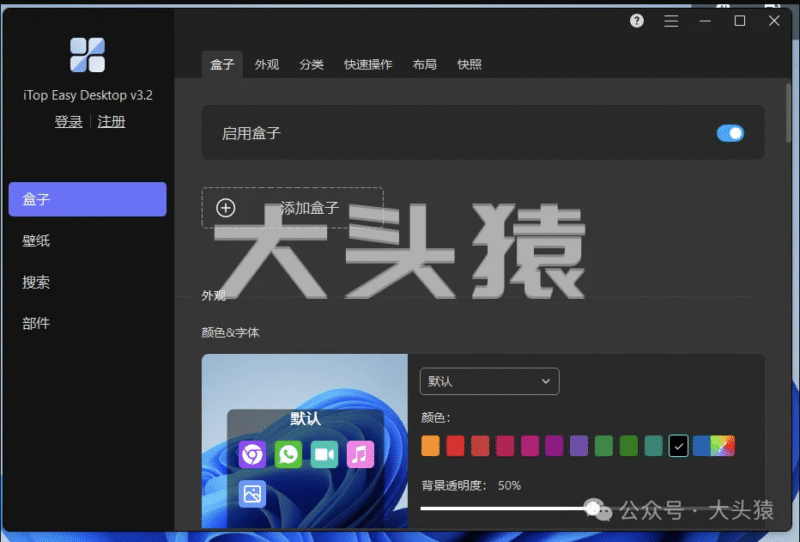Go to the 布局 tab
Screen dimensions: 800x542
click(x=424, y=64)
